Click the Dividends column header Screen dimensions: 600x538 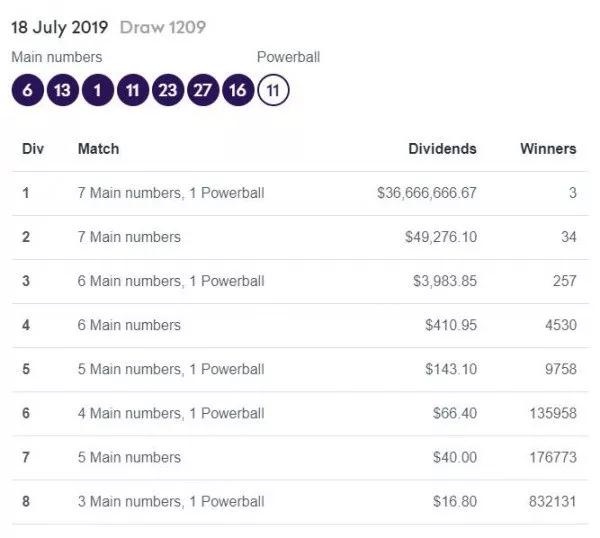442,149
